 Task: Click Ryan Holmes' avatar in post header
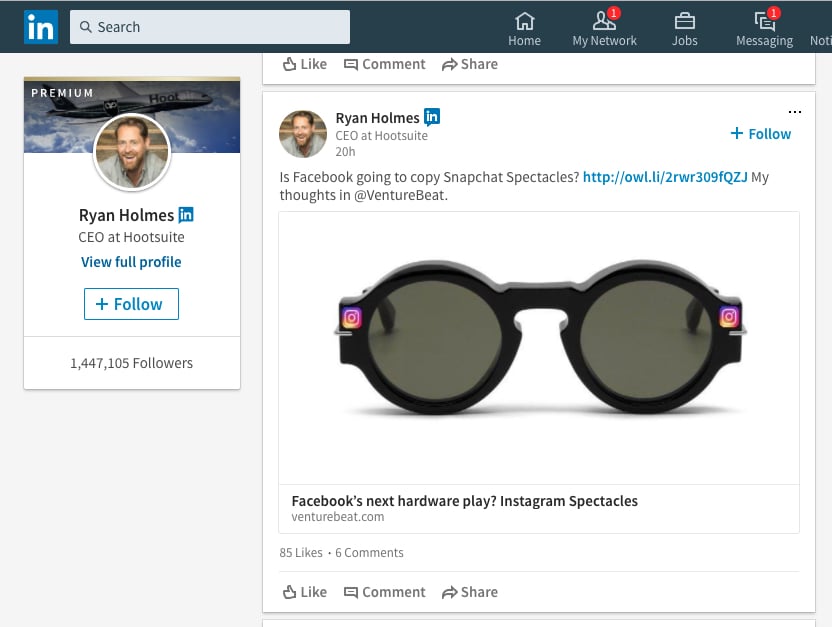tap(303, 134)
